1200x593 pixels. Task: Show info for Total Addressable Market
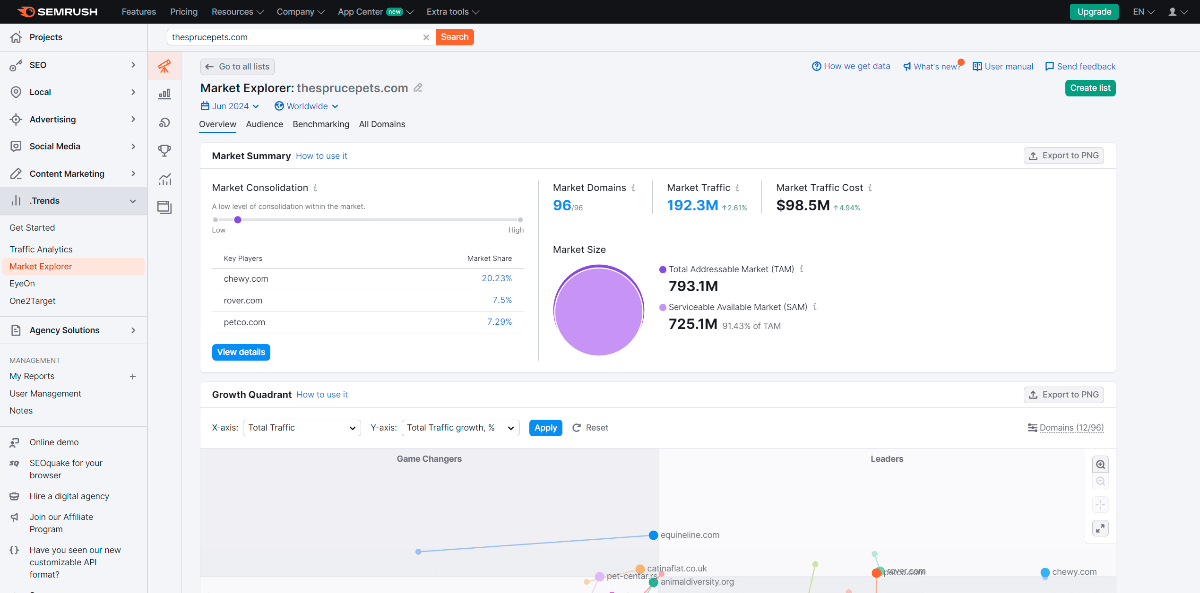pos(802,269)
